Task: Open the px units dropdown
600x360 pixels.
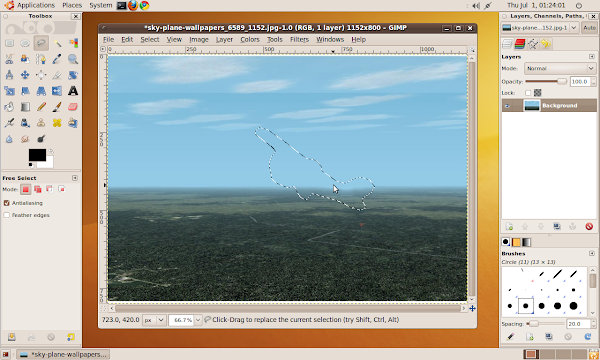Action: tap(161, 320)
